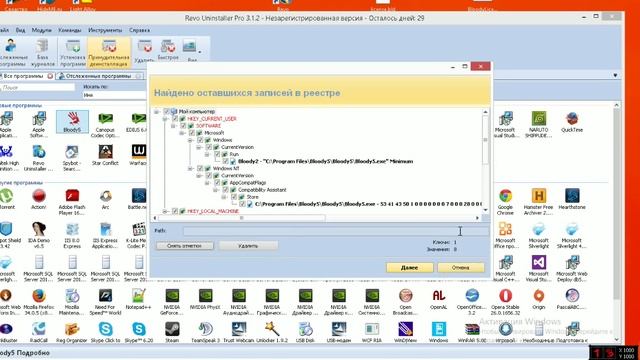Click Снять отметки button
This screenshot has width=640, height=360.
tap(184, 246)
